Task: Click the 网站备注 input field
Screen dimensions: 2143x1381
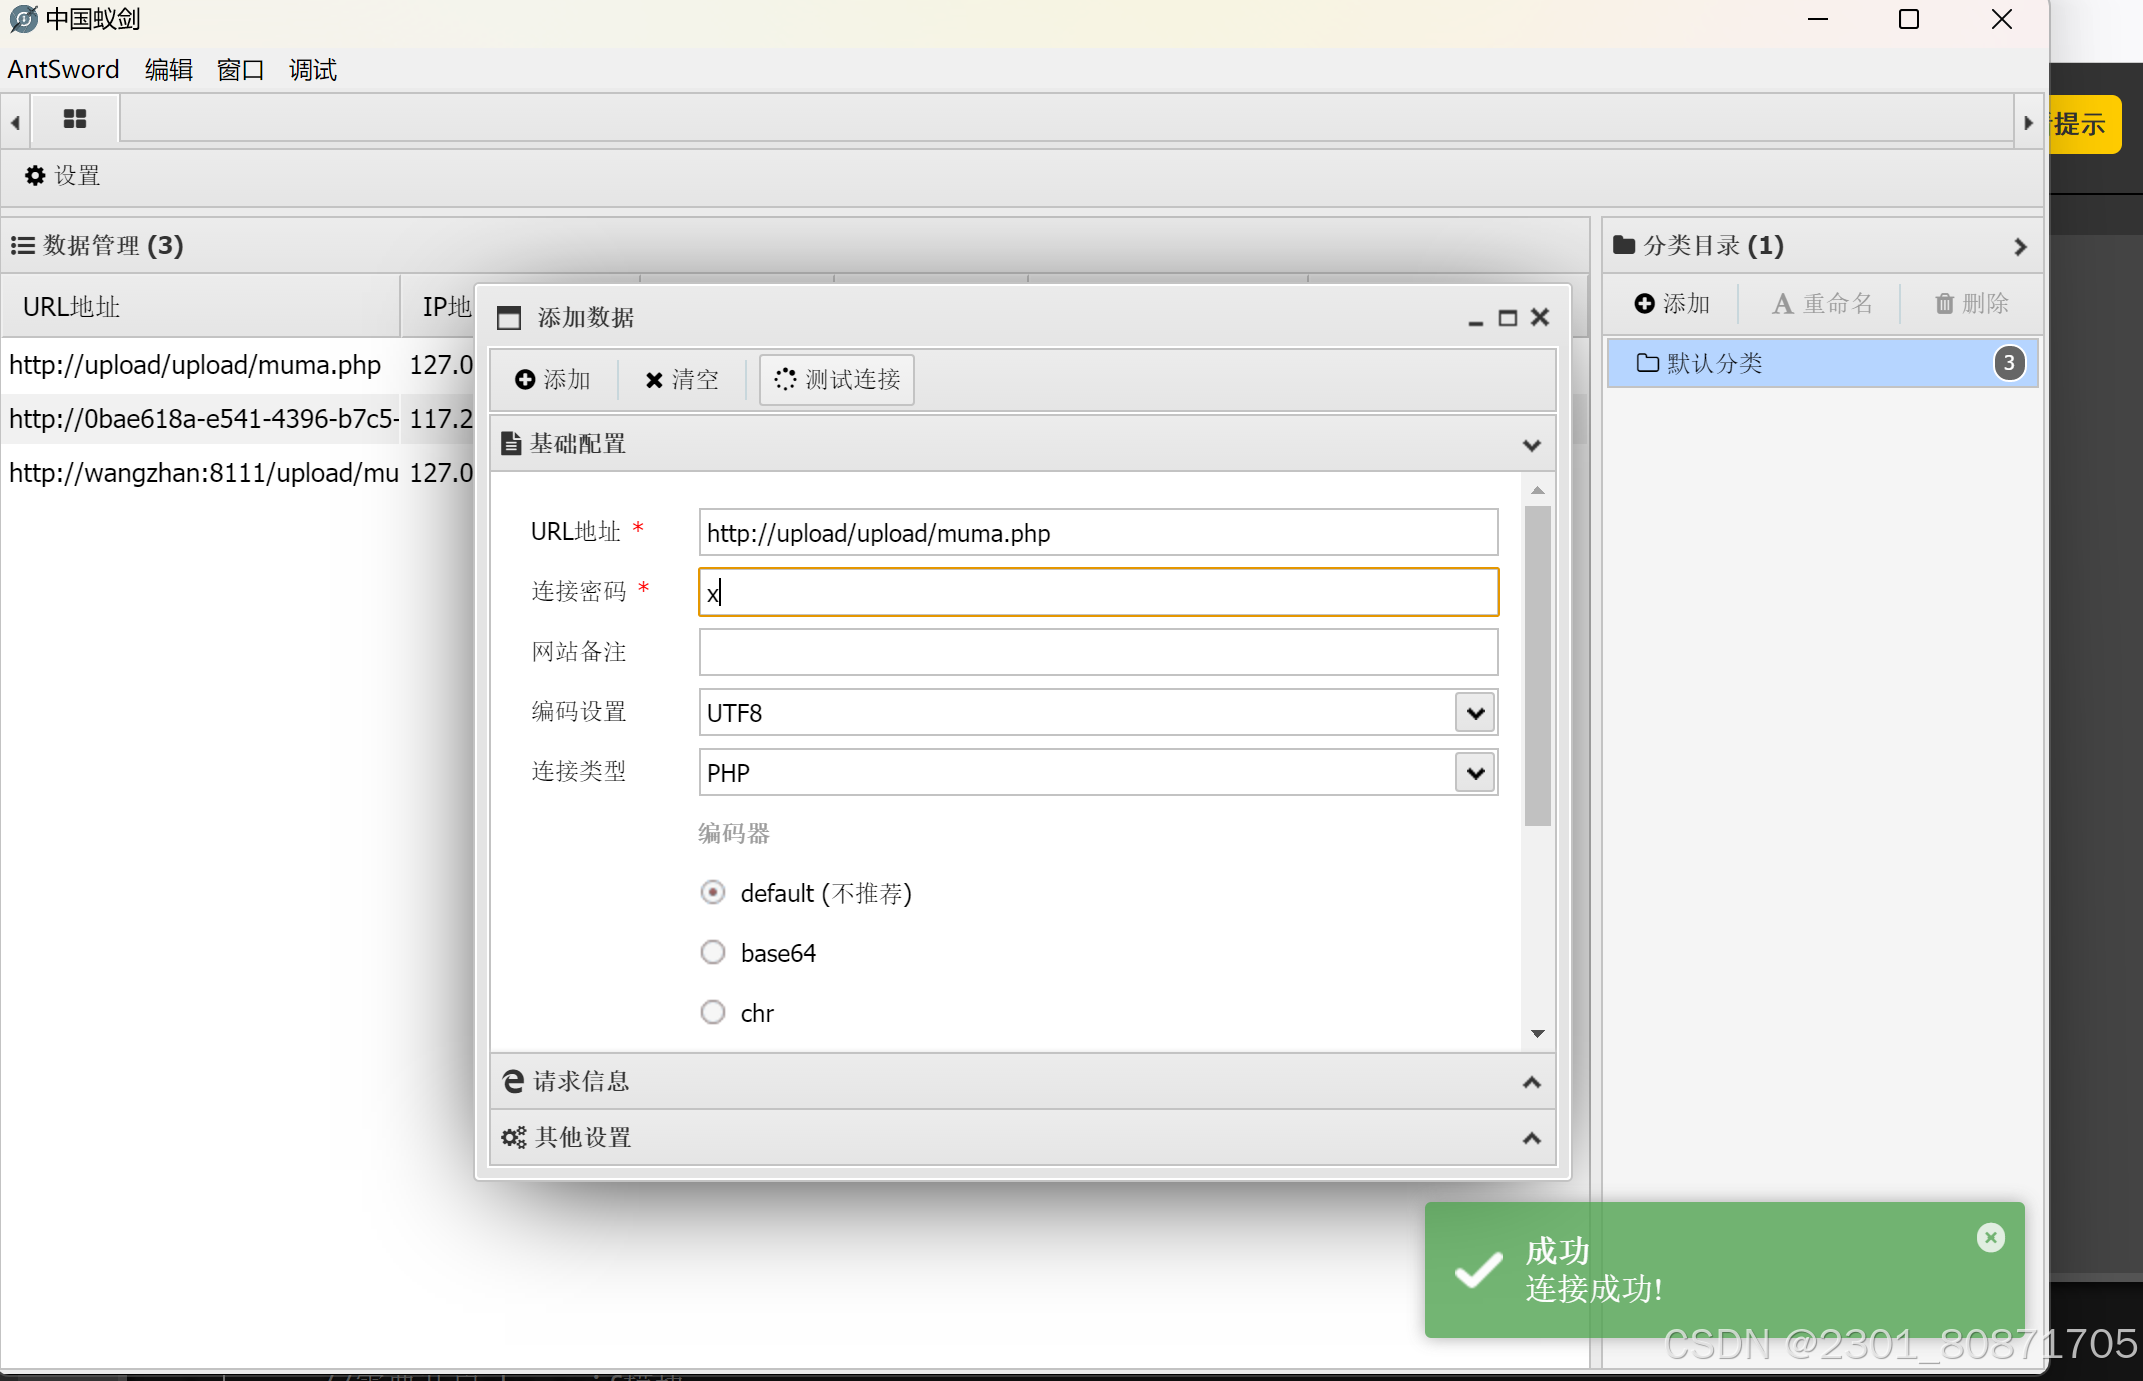Action: (1097, 652)
